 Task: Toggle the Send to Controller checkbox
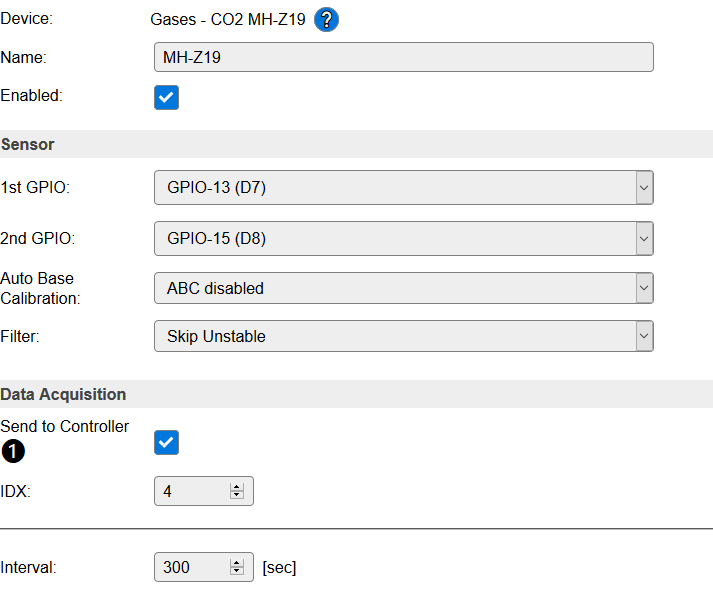(x=167, y=442)
